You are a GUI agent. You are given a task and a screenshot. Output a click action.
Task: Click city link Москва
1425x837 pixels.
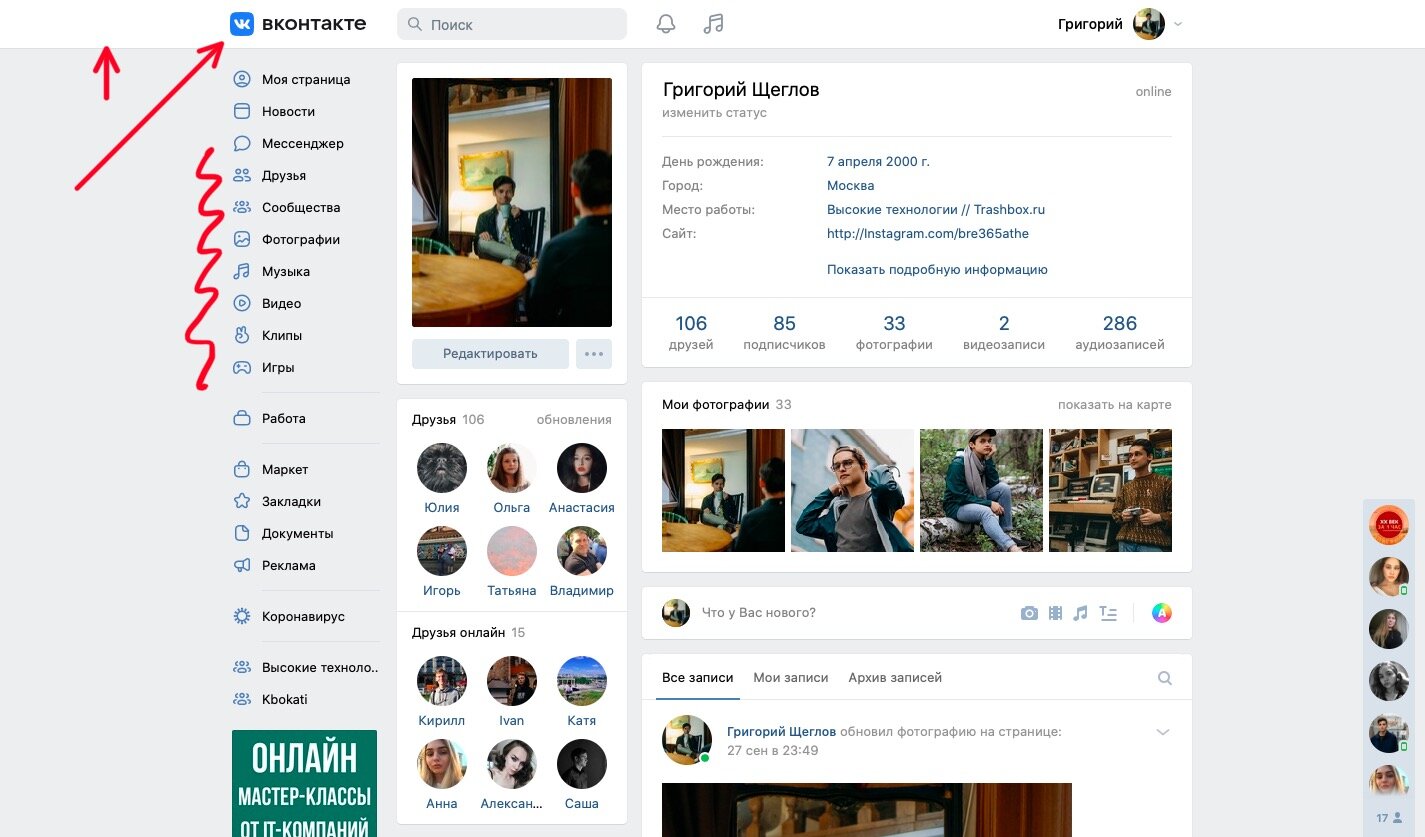tap(851, 186)
